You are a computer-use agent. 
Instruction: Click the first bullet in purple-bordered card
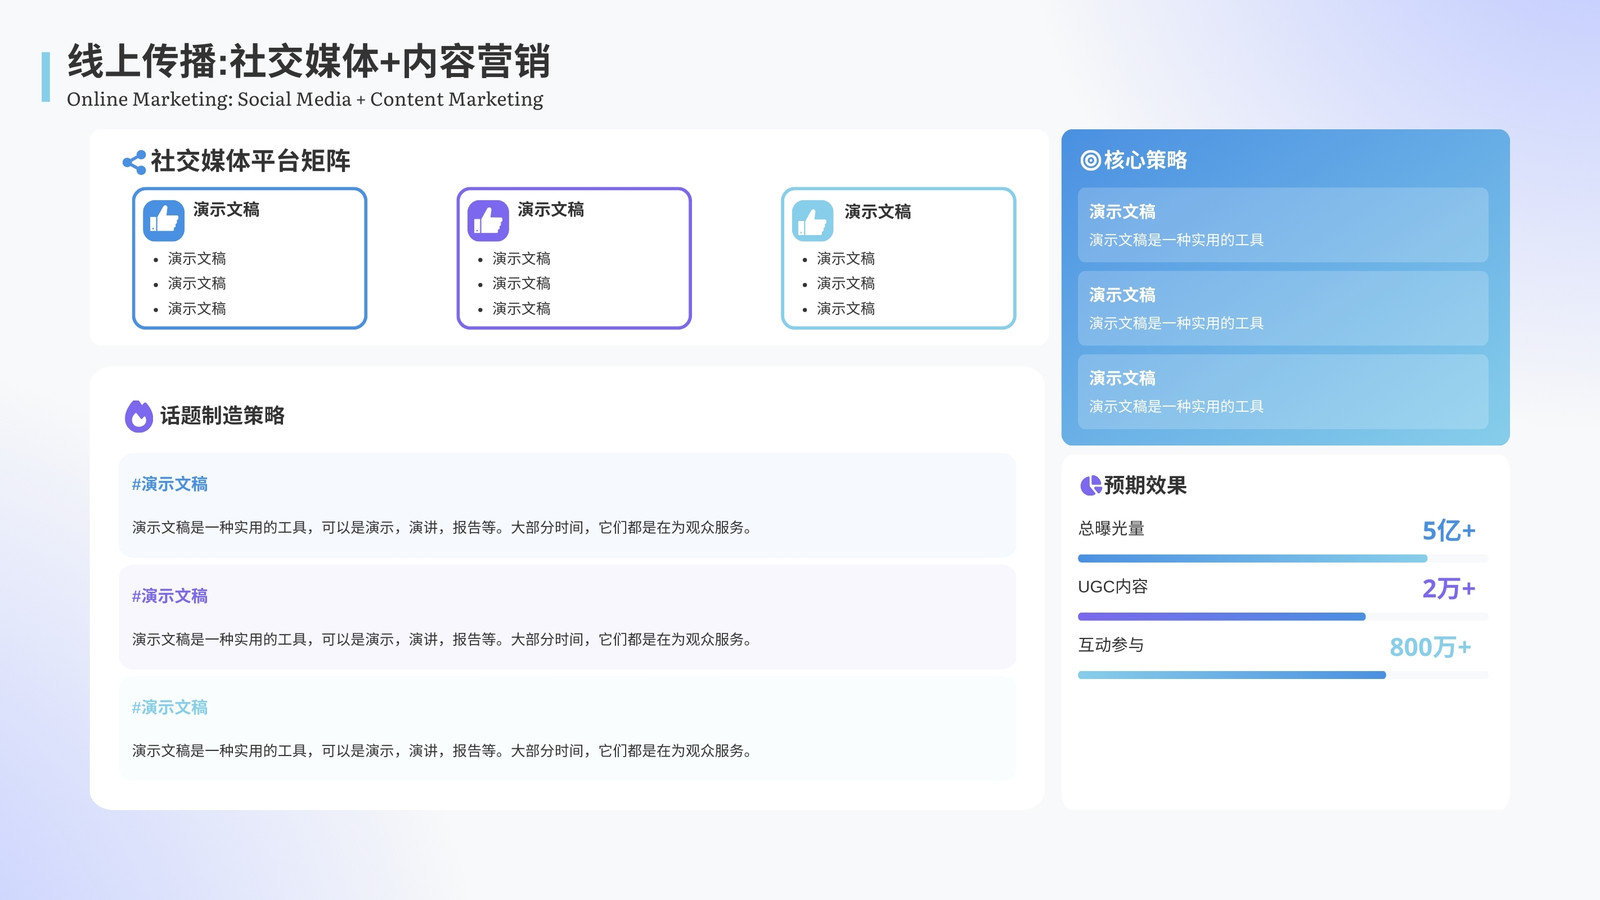click(x=521, y=258)
